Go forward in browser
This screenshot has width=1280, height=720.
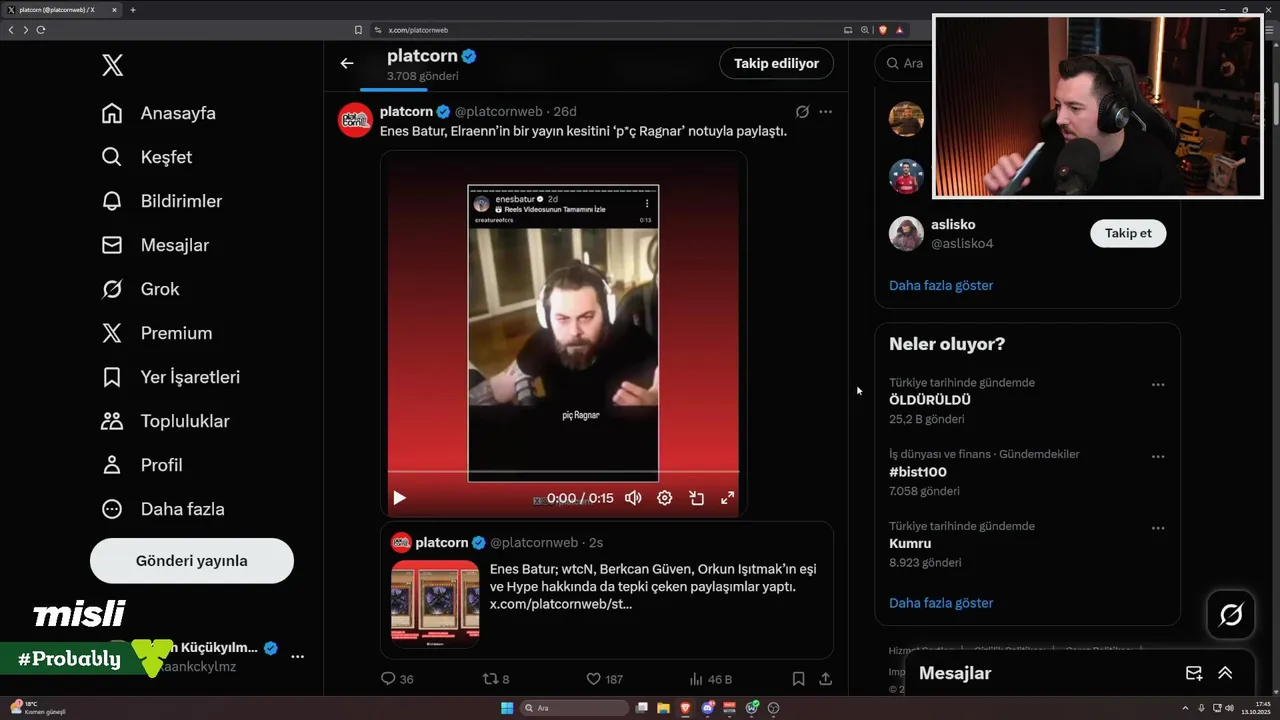coord(26,30)
